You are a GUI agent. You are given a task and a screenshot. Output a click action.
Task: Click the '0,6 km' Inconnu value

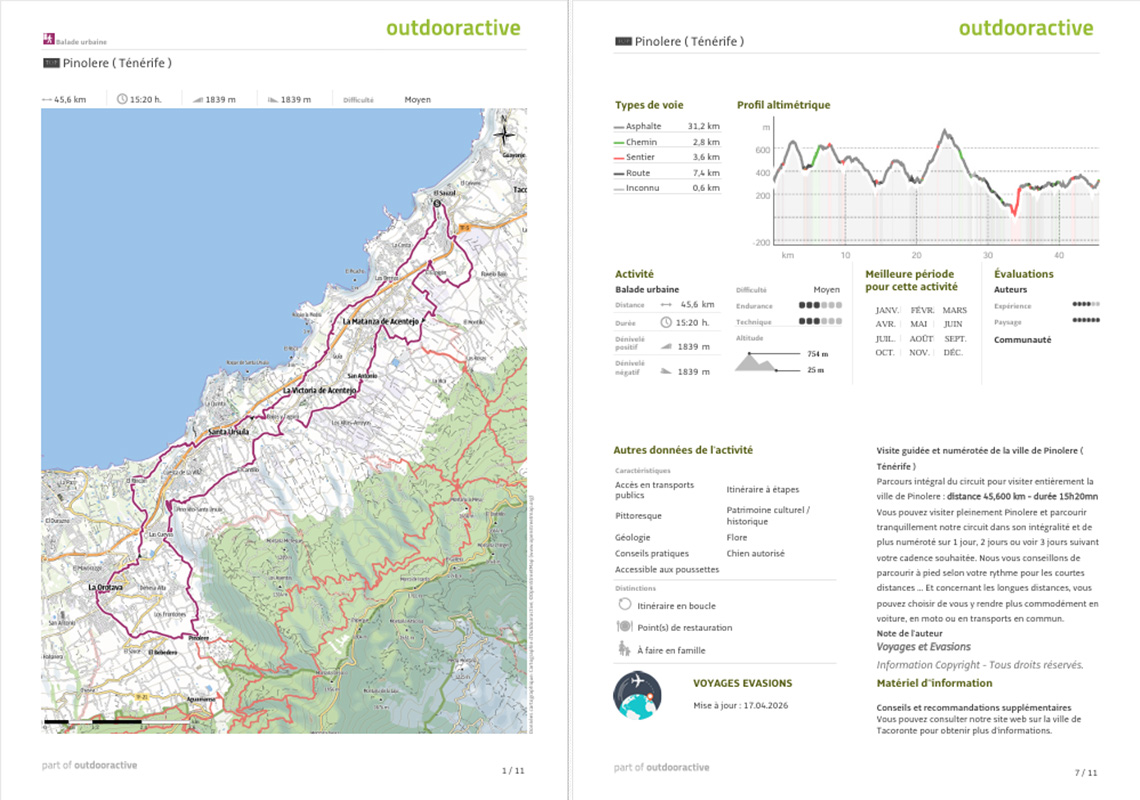point(706,188)
